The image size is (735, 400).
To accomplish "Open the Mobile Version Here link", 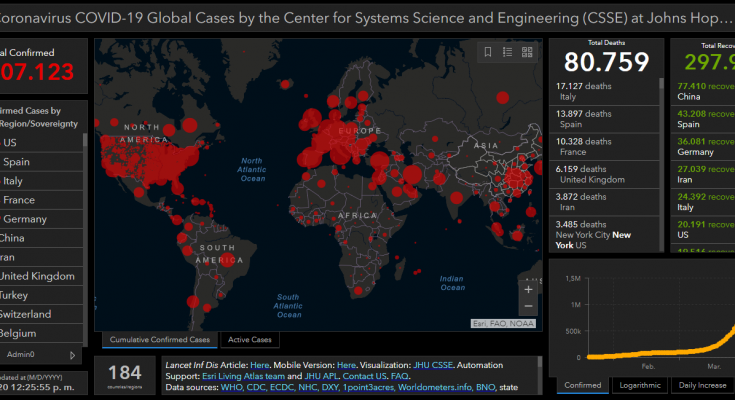I will click(x=346, y=365).
